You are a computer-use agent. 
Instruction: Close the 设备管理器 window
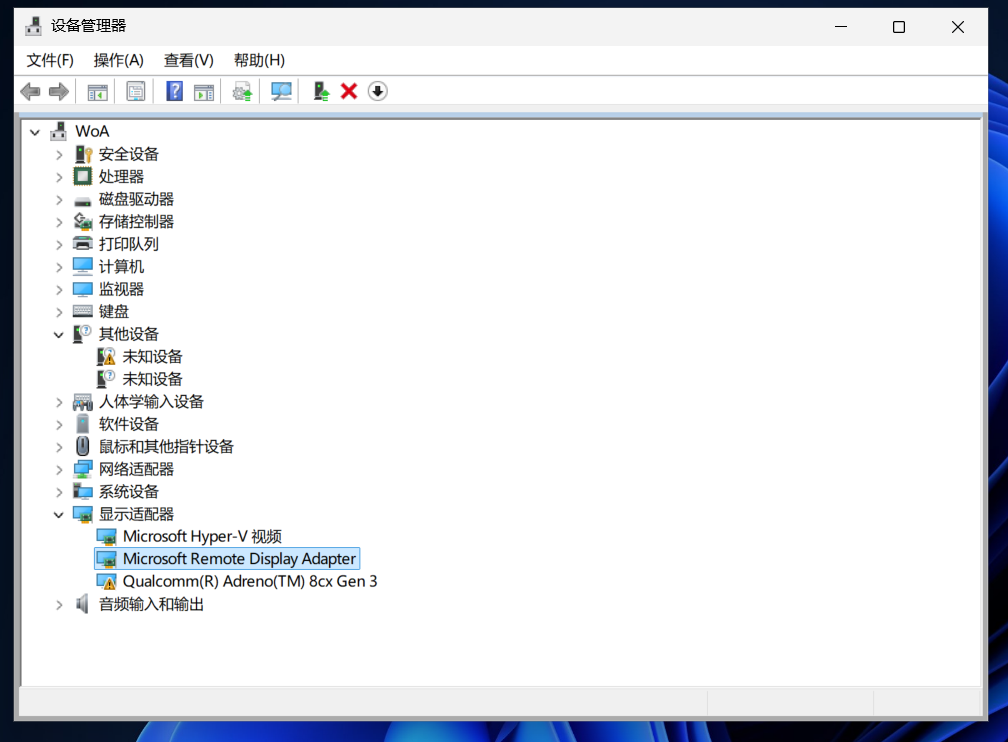[x=958, y=26]
